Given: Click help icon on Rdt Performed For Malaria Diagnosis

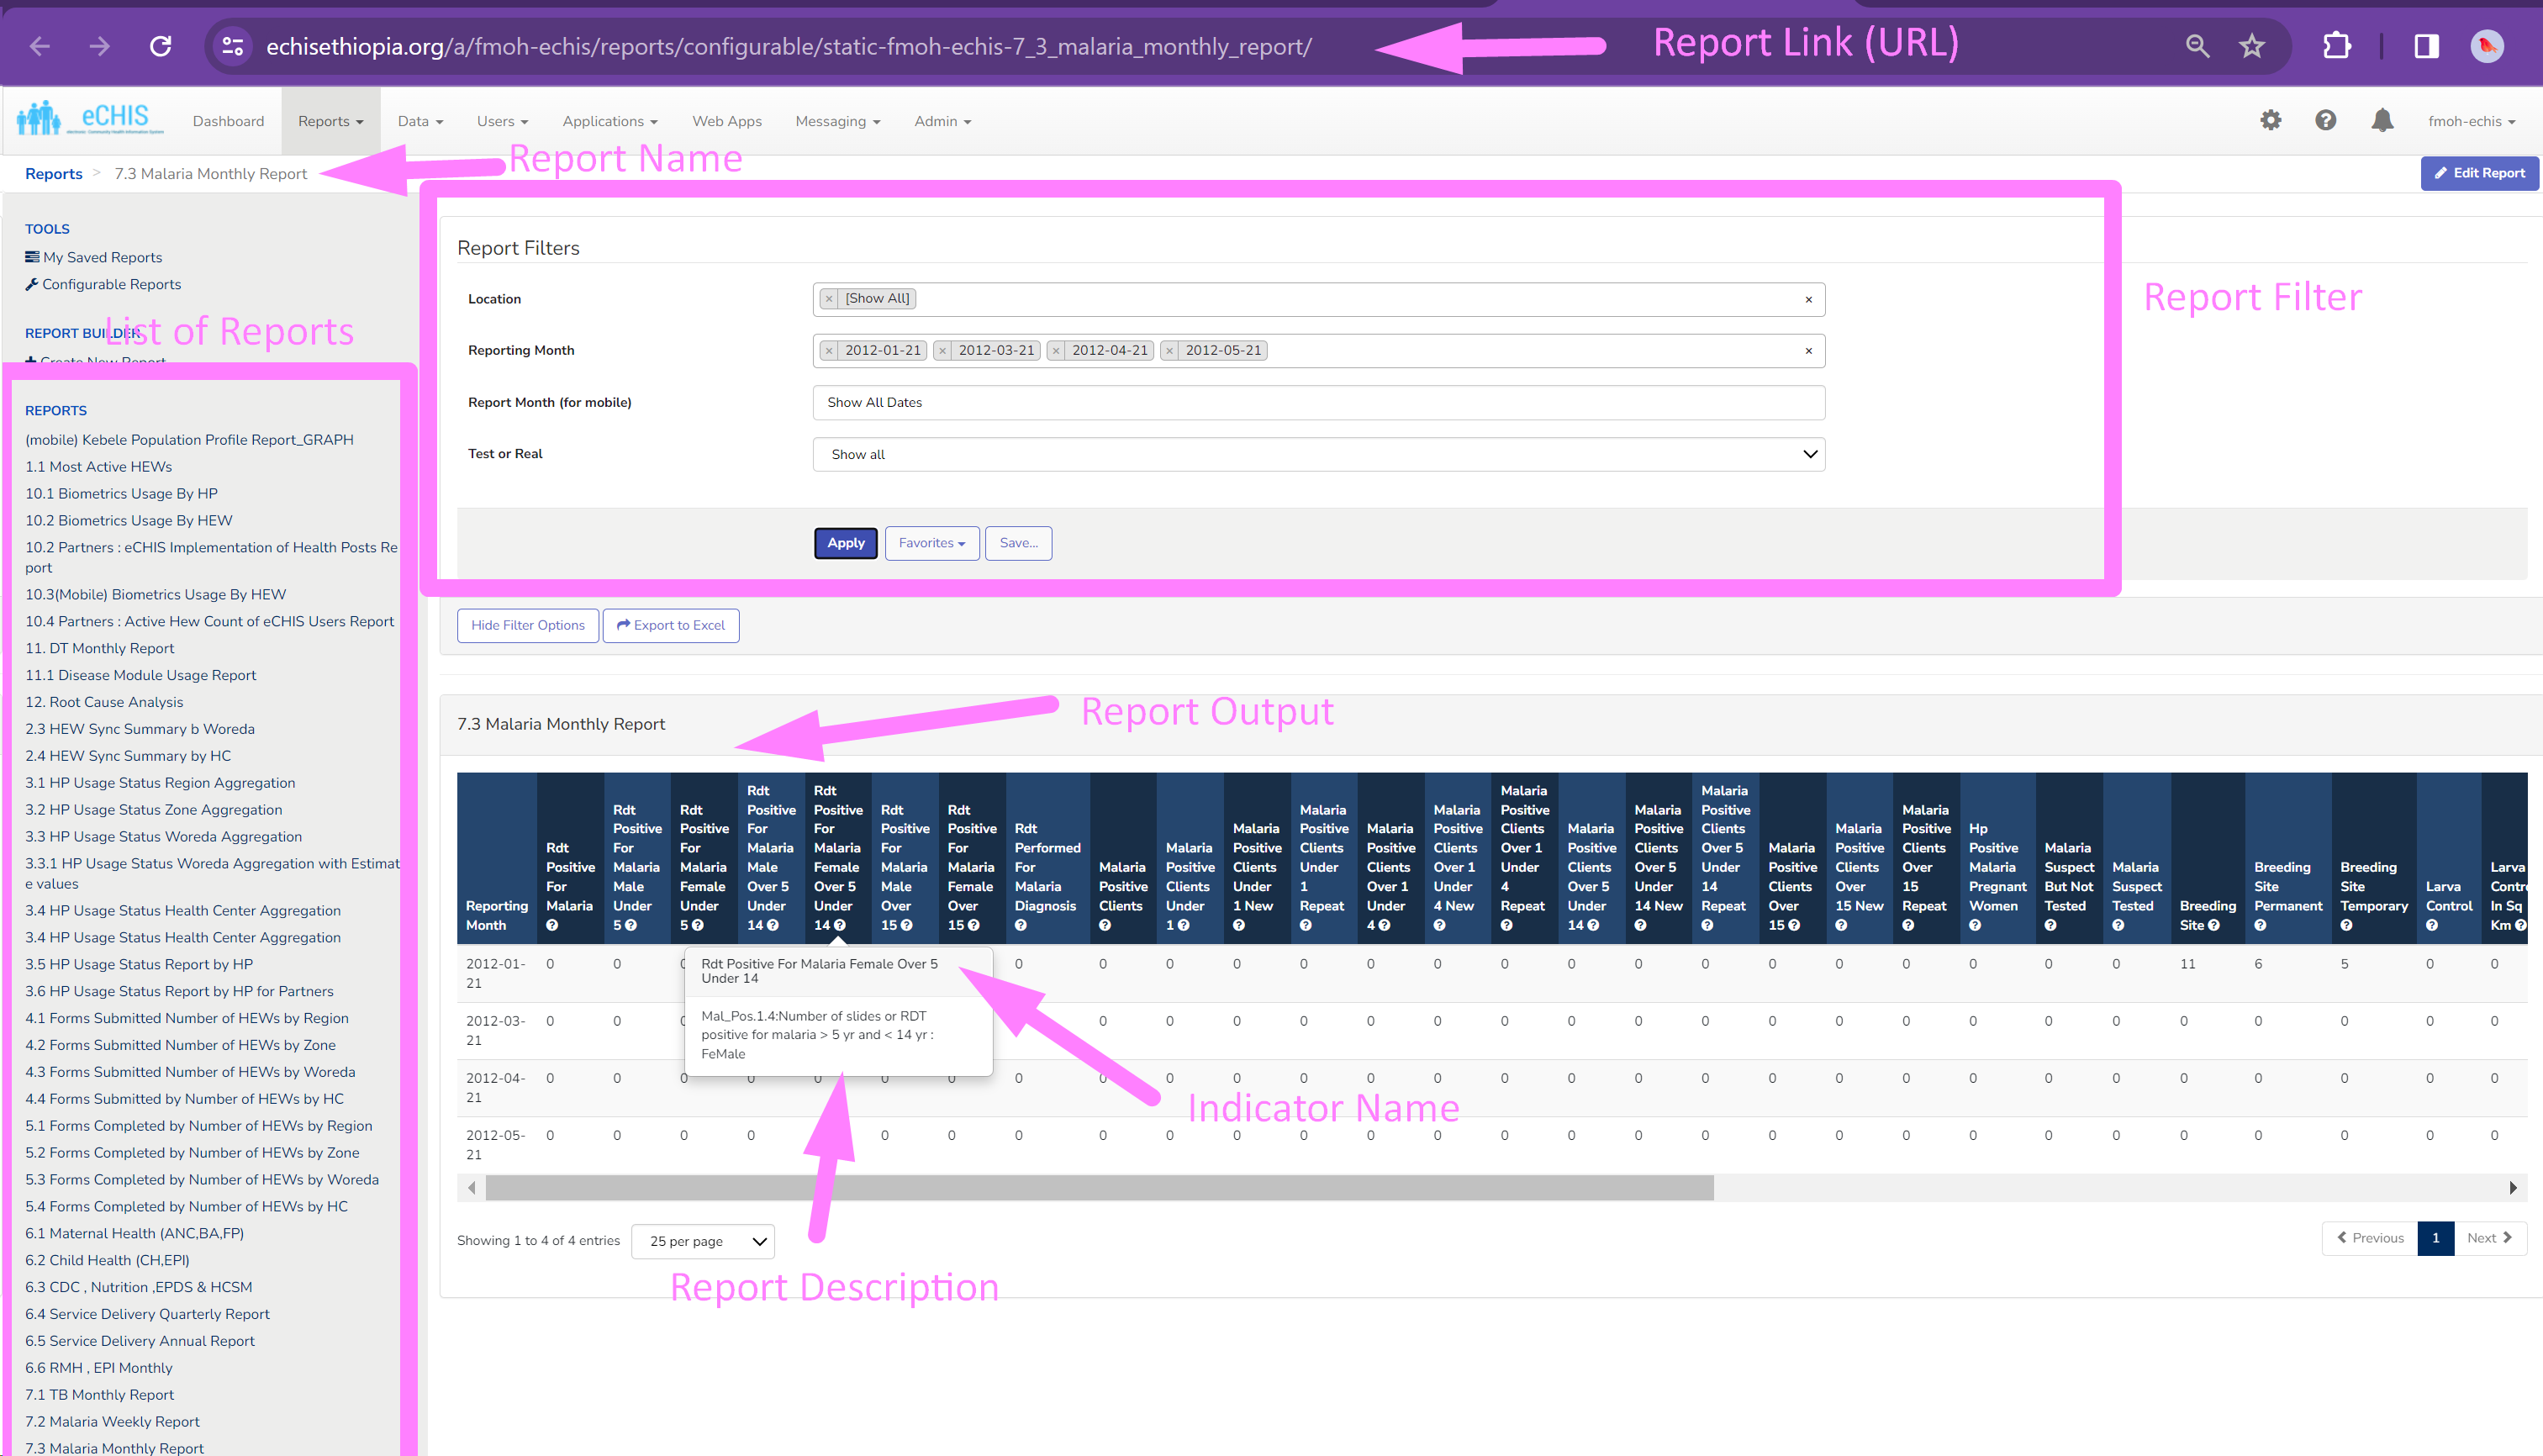Looking at the screenshot, I should tap(1021, 925).
